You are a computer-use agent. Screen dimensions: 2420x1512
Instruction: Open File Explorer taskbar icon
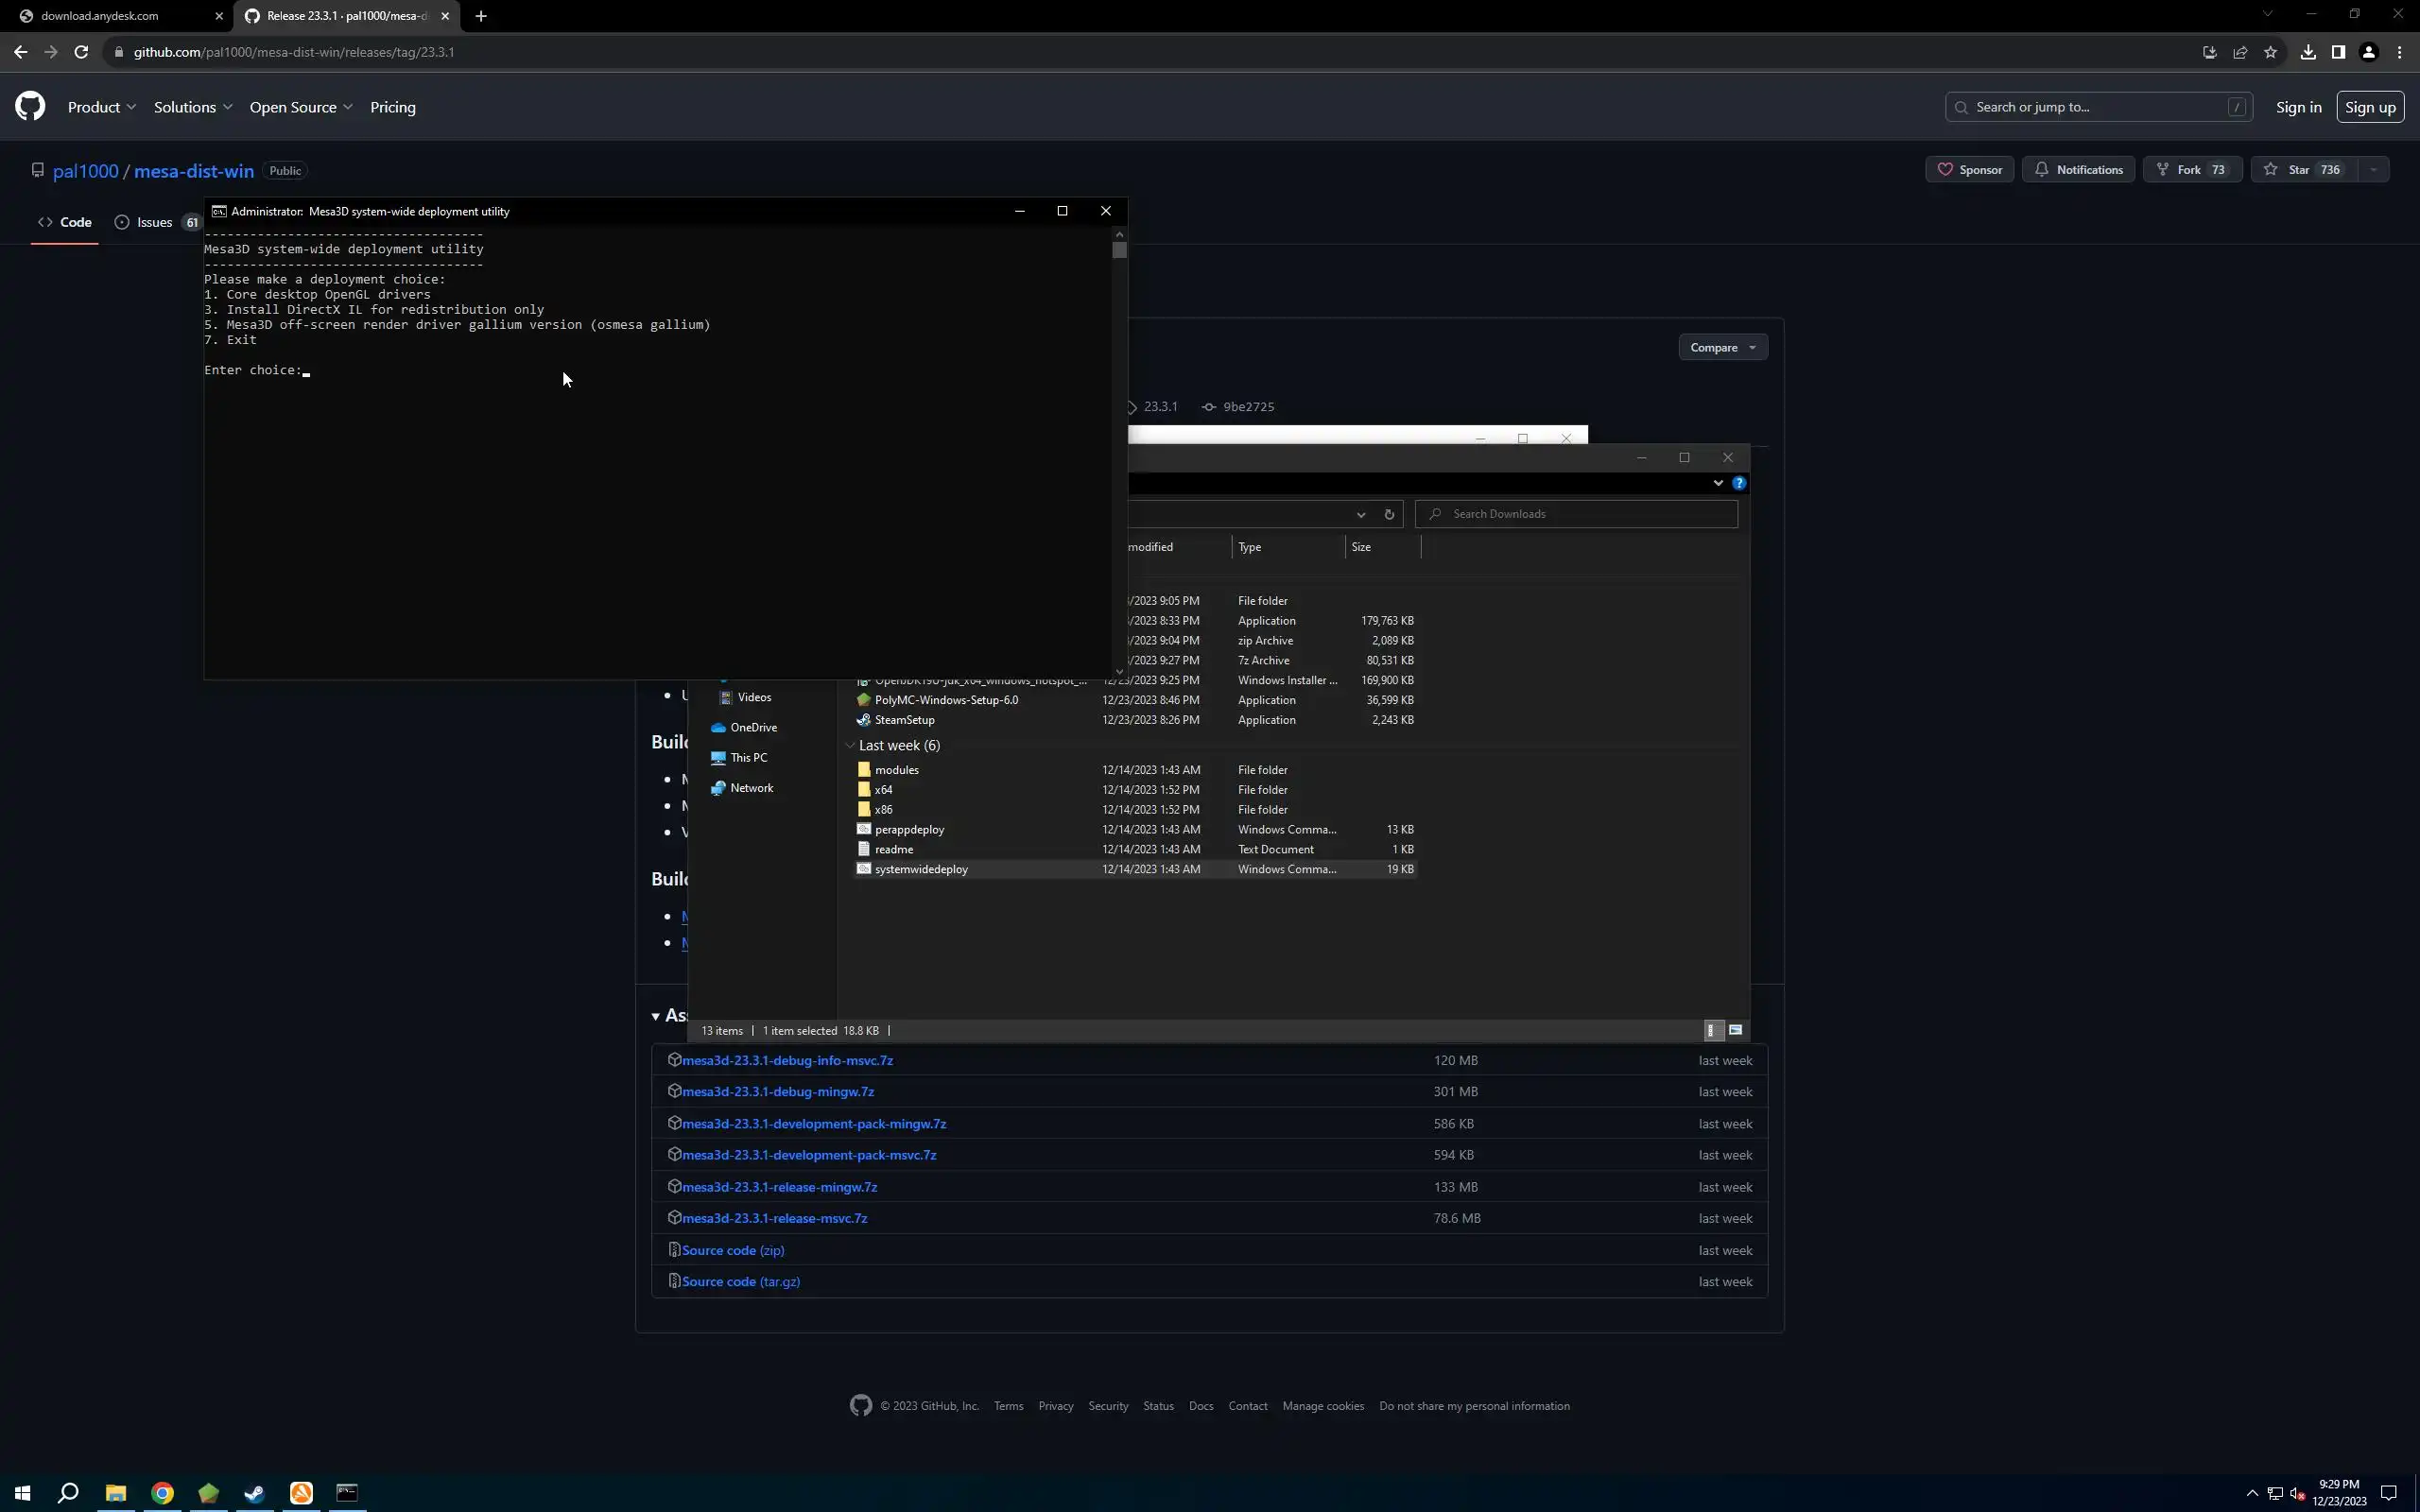click(116, 1493)
